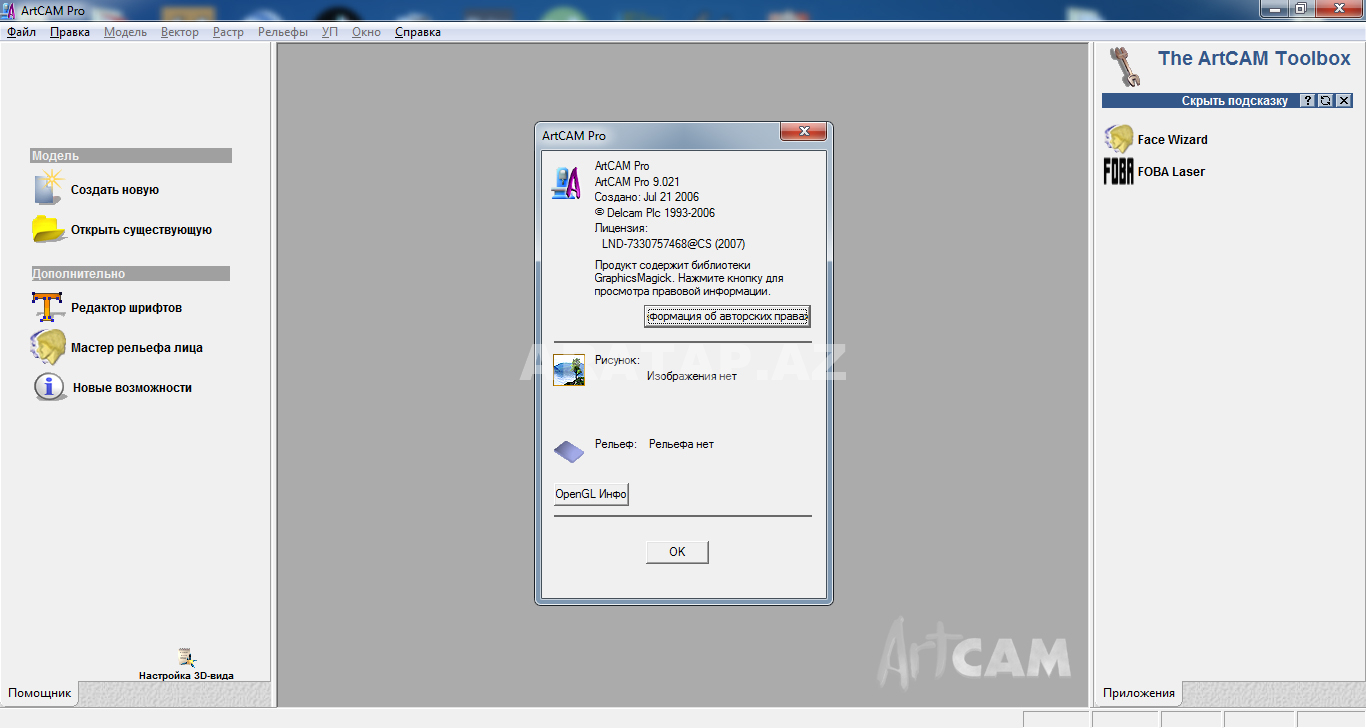Click the ArtCAM Toolbox wrench icon

coord(1126,67)
